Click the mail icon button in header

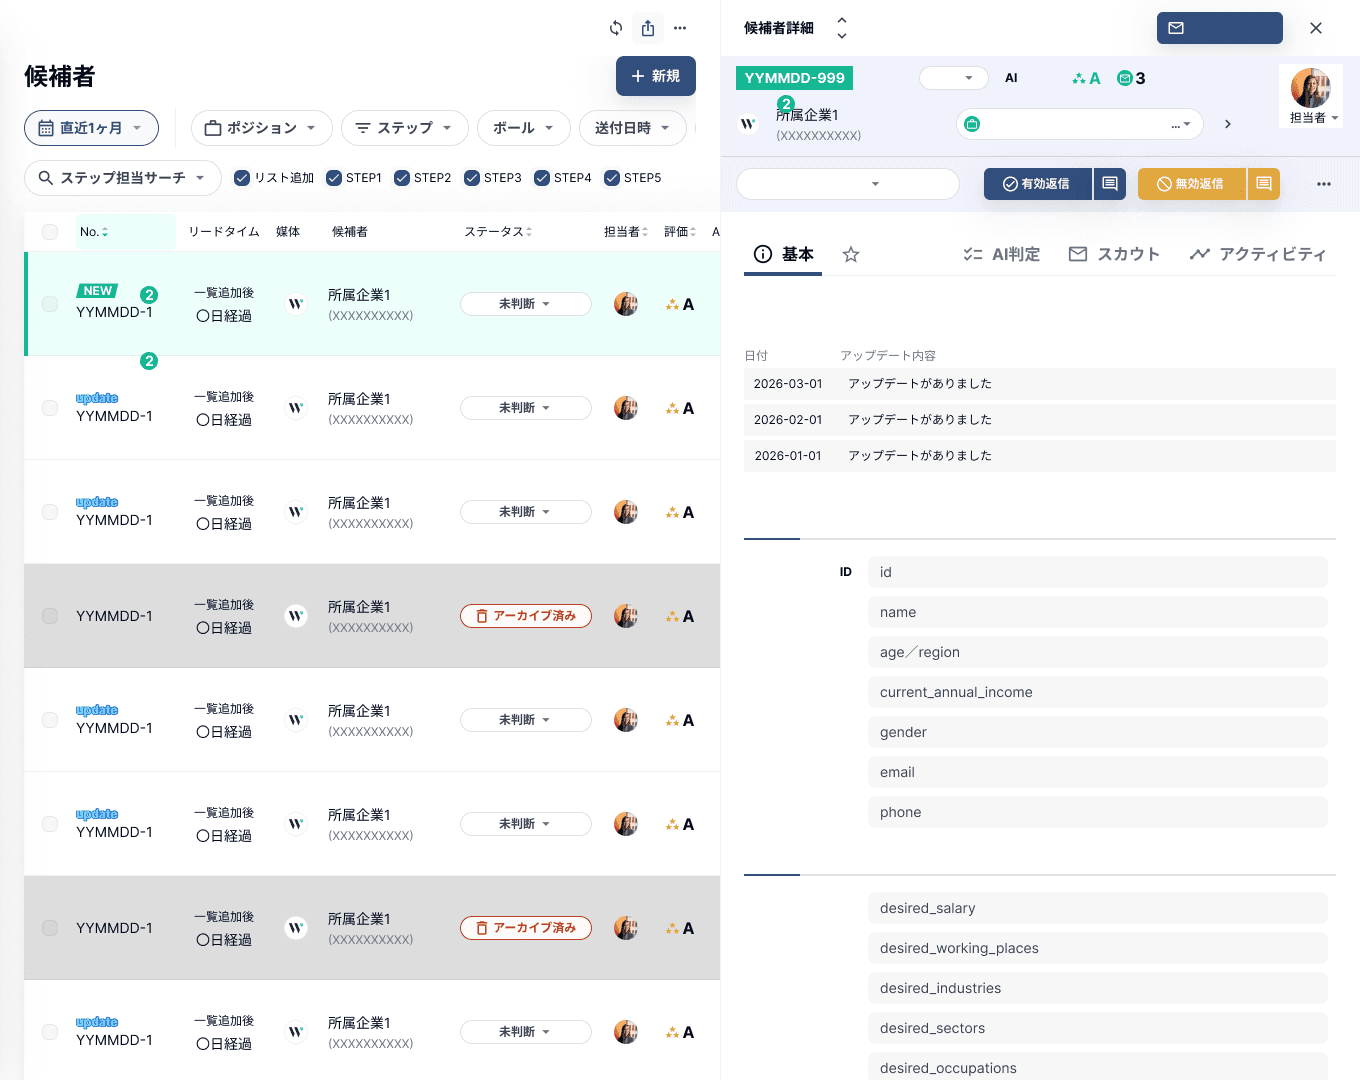tap(1219, 28)
